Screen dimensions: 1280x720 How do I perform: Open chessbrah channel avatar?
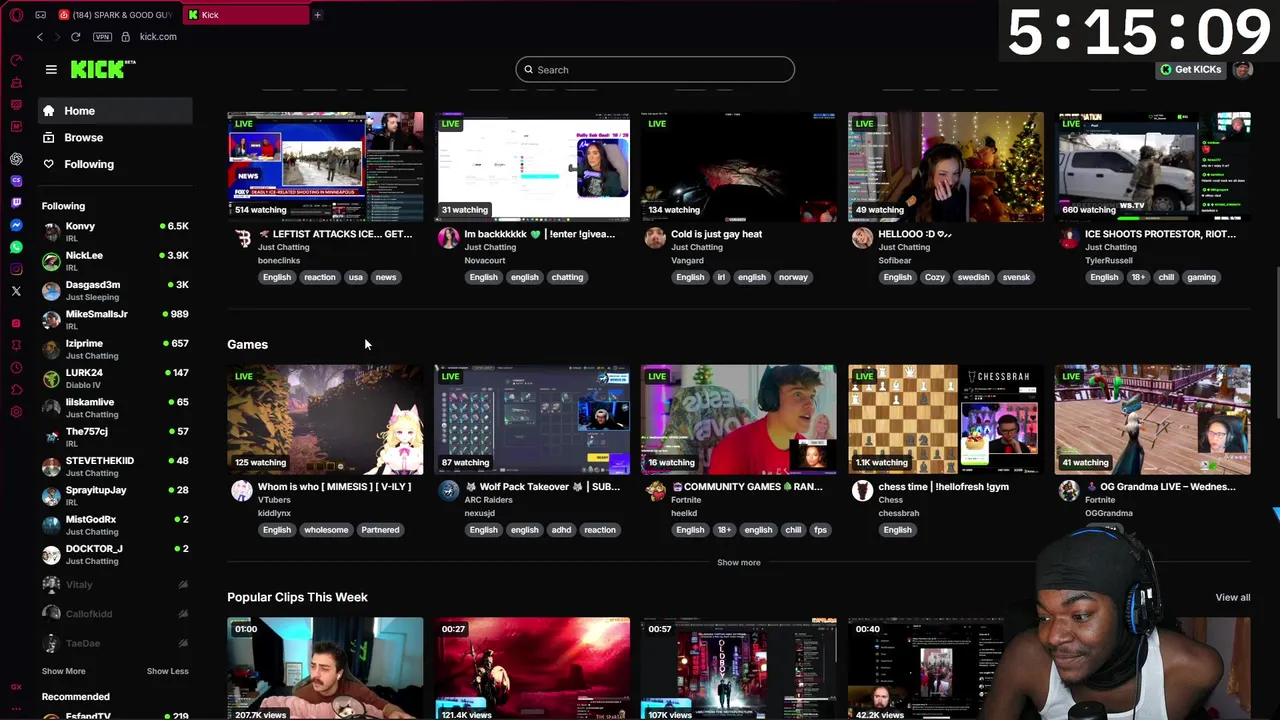point(862,490)
